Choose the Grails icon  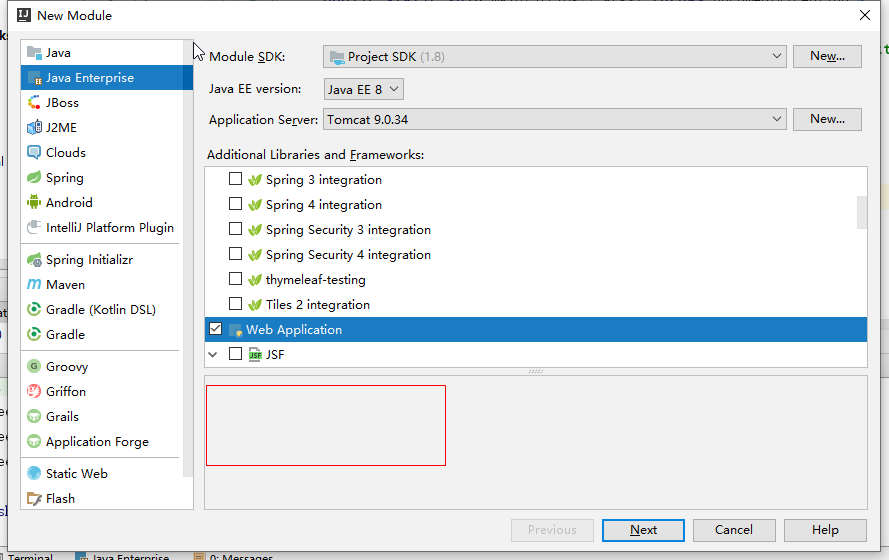(34, 417)
